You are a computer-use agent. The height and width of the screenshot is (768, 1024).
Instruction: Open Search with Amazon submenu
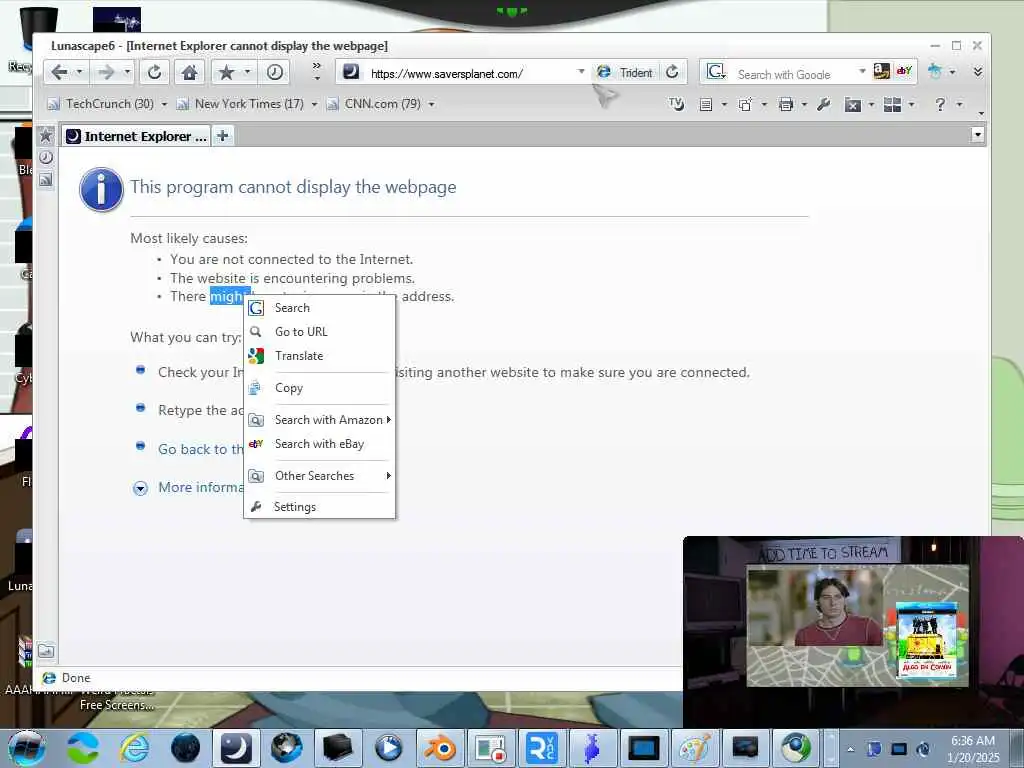pyautogui.click(x=319, y=420)
